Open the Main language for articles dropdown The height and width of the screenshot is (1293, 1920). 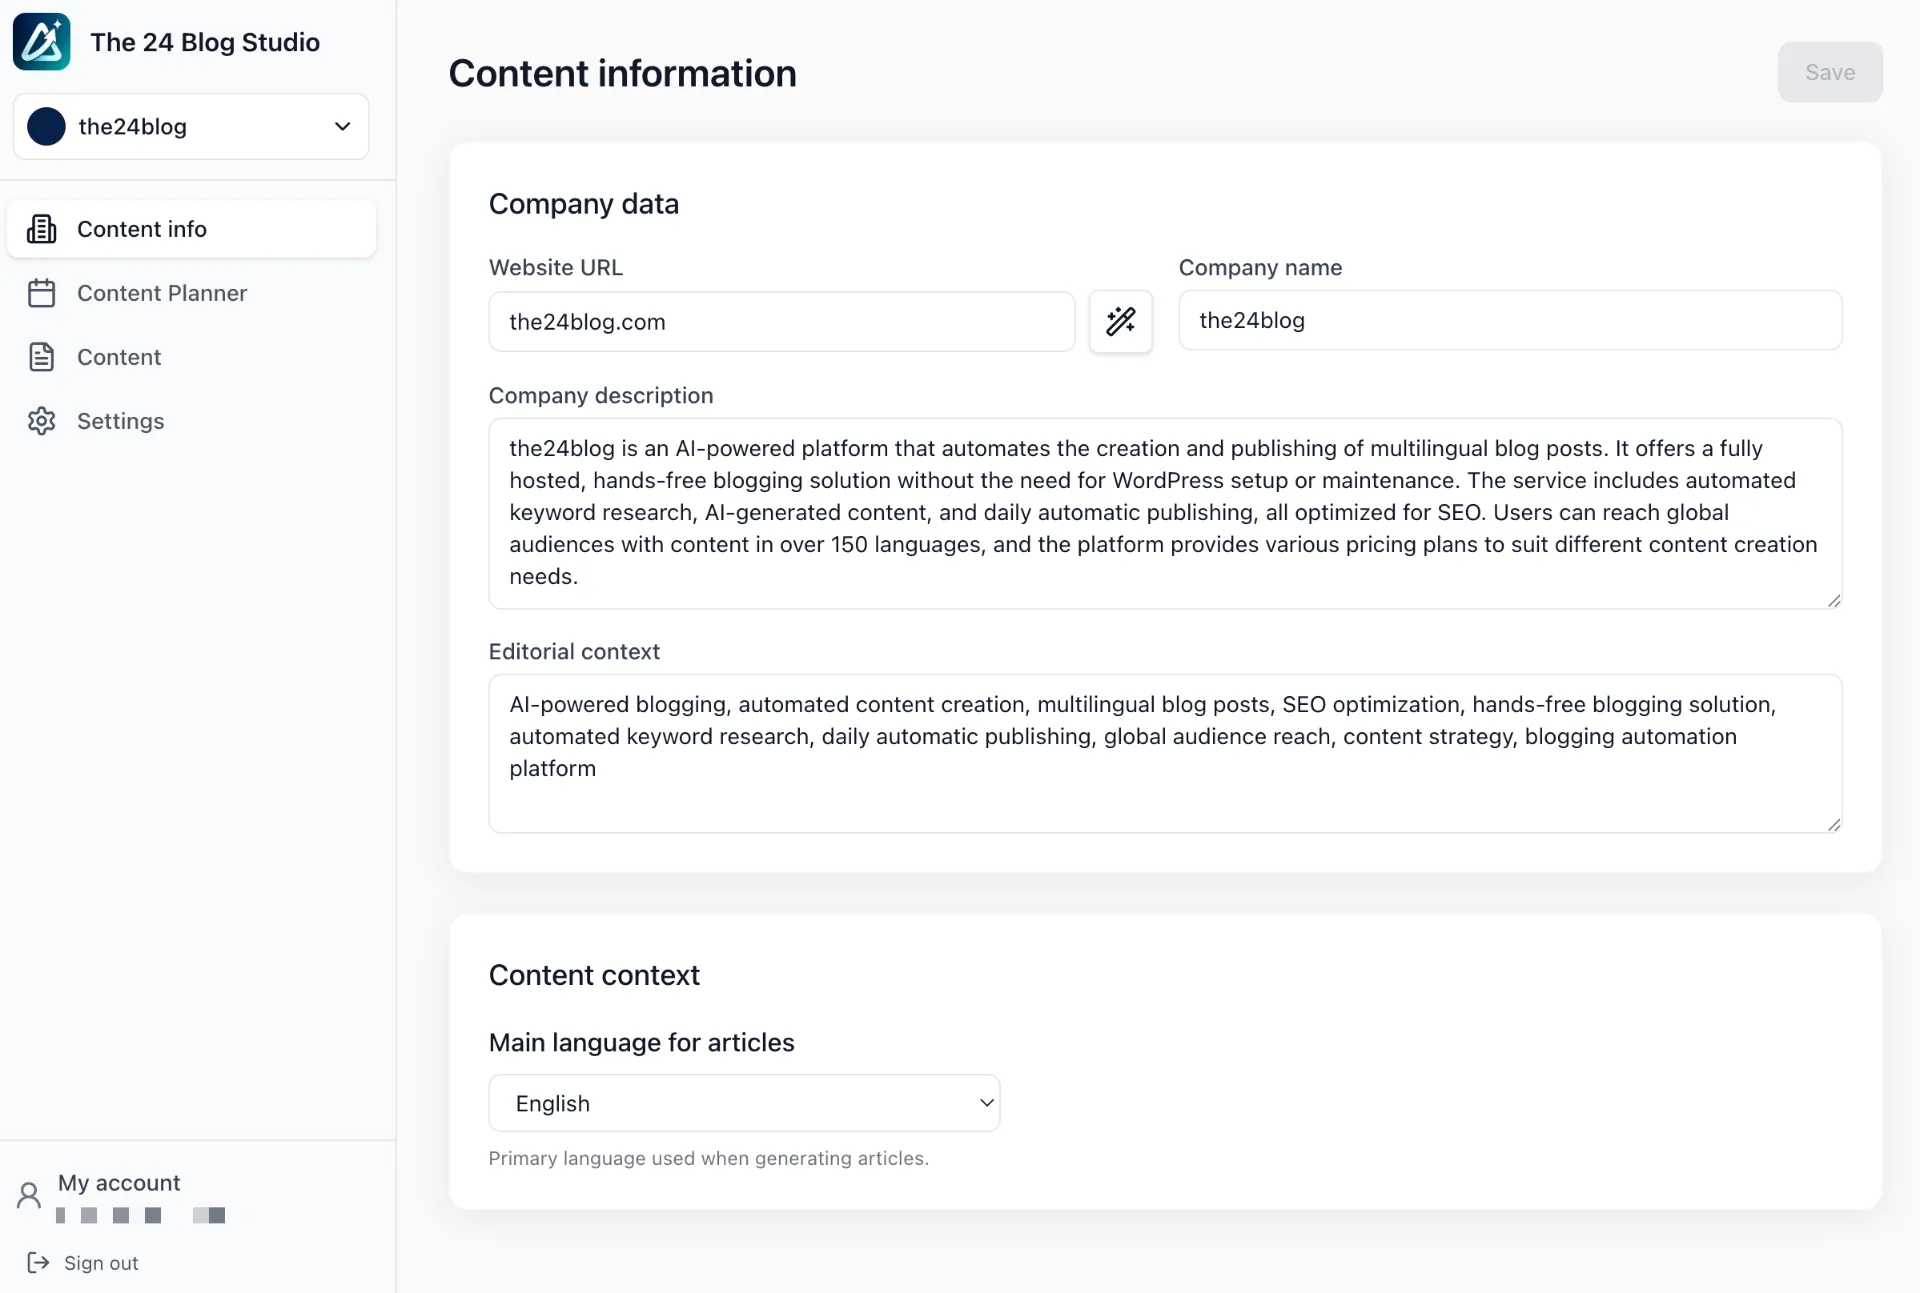(744, 1103)
